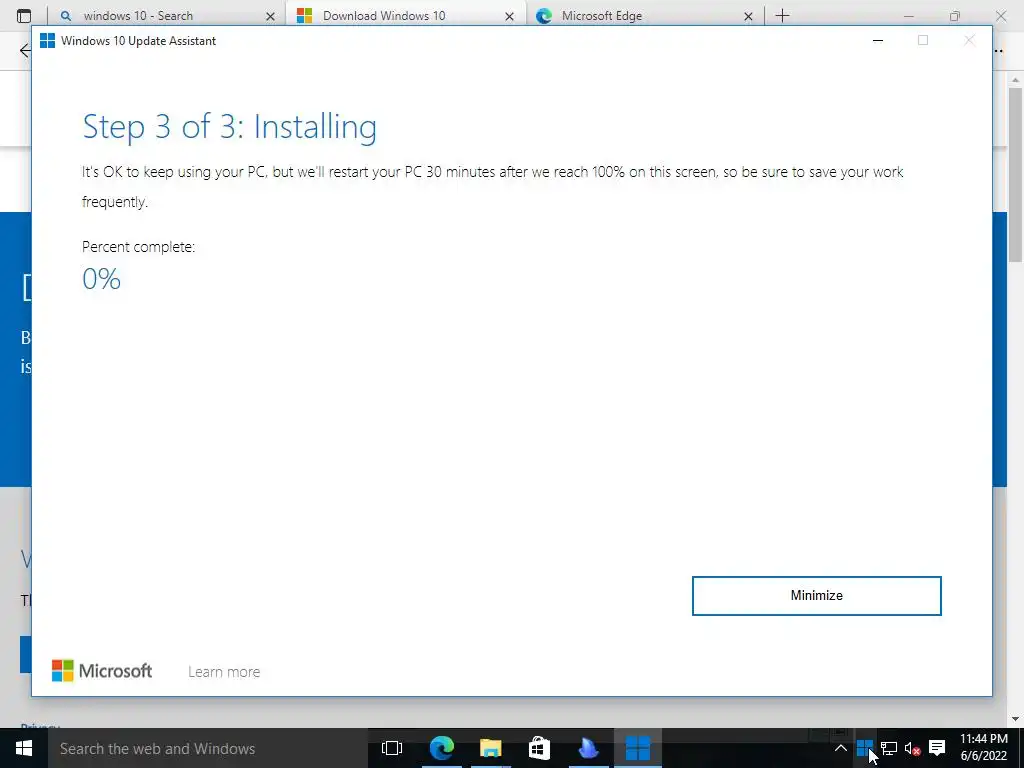The width and height of the screenshot is (1024, 768).
Task: Open the Learn more link
Action: pyautogui.click(x=224, y=672)
